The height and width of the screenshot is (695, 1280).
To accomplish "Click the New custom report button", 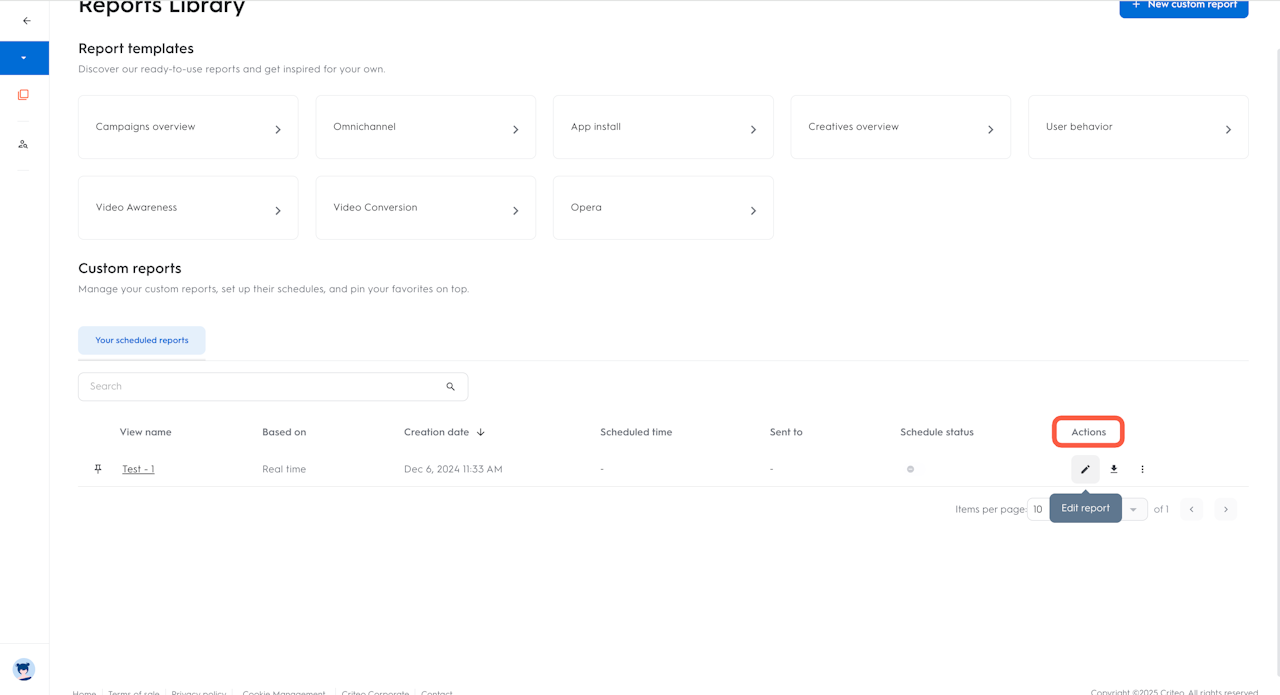I will coord(1183,6).
